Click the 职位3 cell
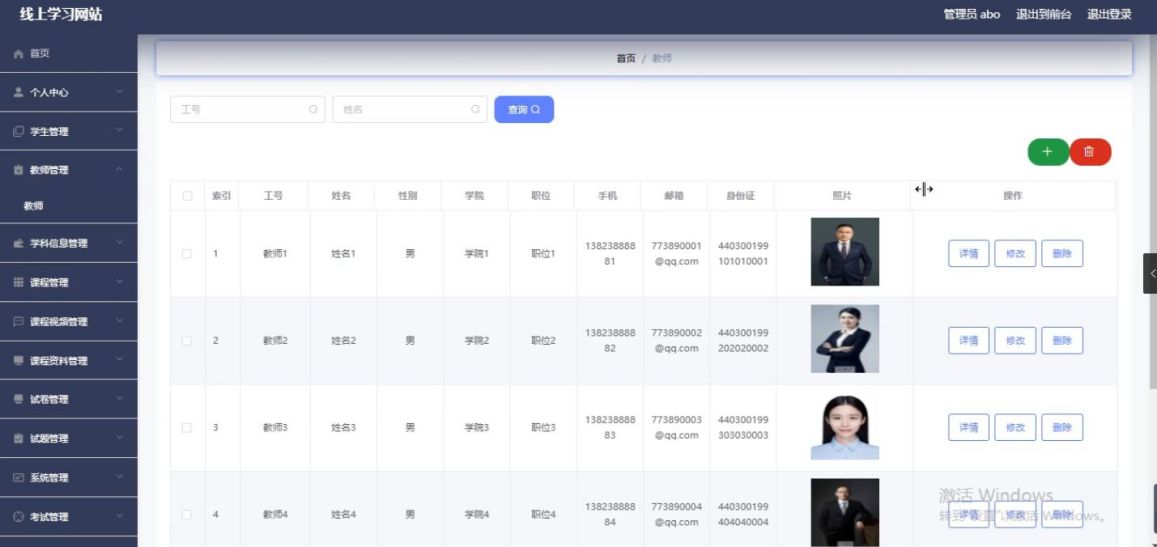The width and height of the screenshot is (1157, 547). point(543,427)
